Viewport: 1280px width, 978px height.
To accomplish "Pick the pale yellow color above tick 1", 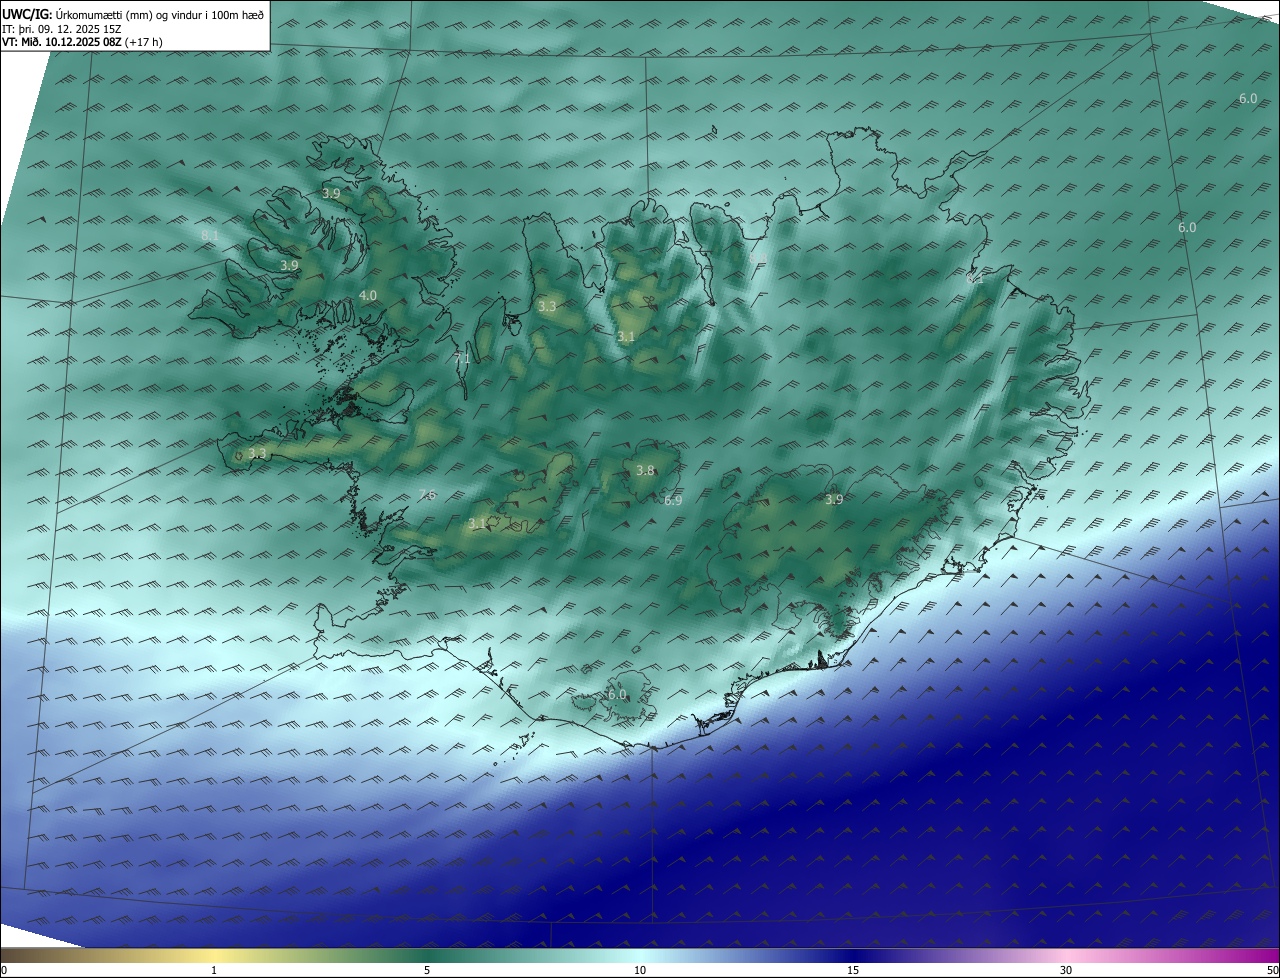I will [x=214, y=955].
